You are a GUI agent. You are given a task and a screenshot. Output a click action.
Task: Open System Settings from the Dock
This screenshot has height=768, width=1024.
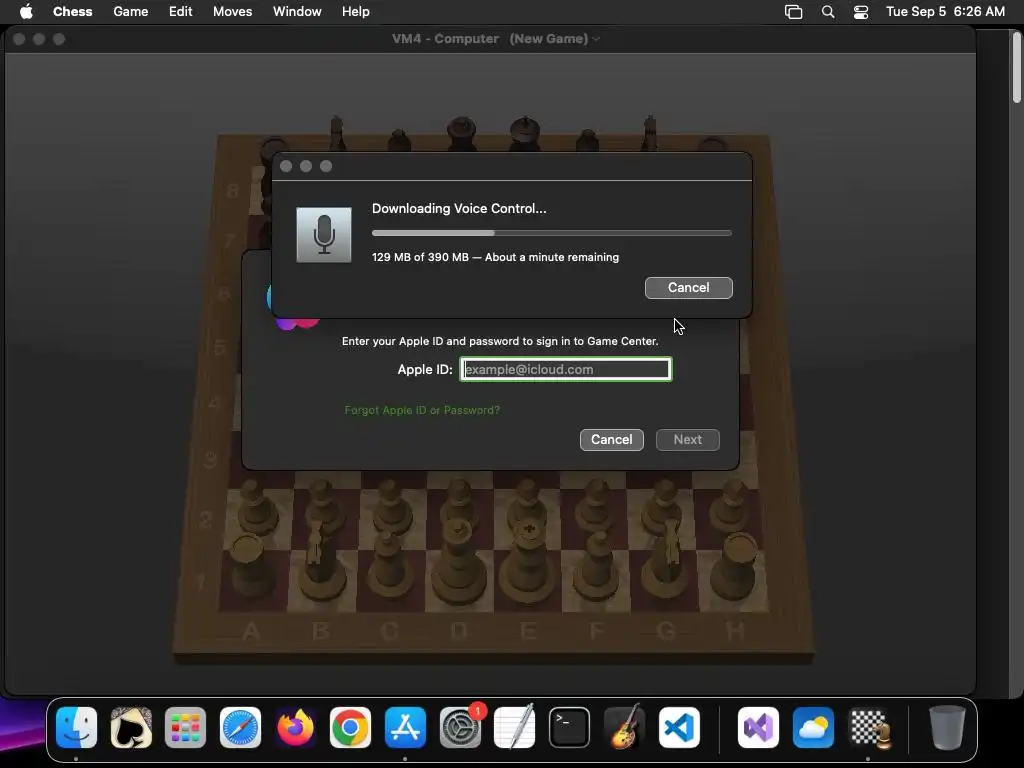(460, 728)
